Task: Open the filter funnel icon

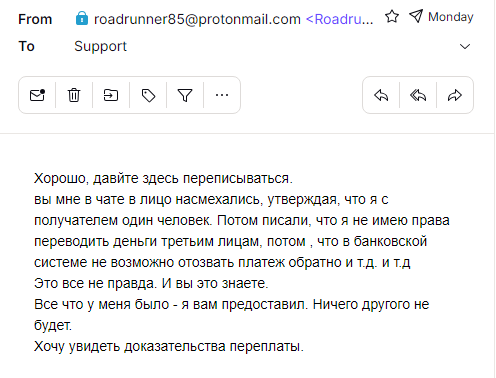Action: 185,95
